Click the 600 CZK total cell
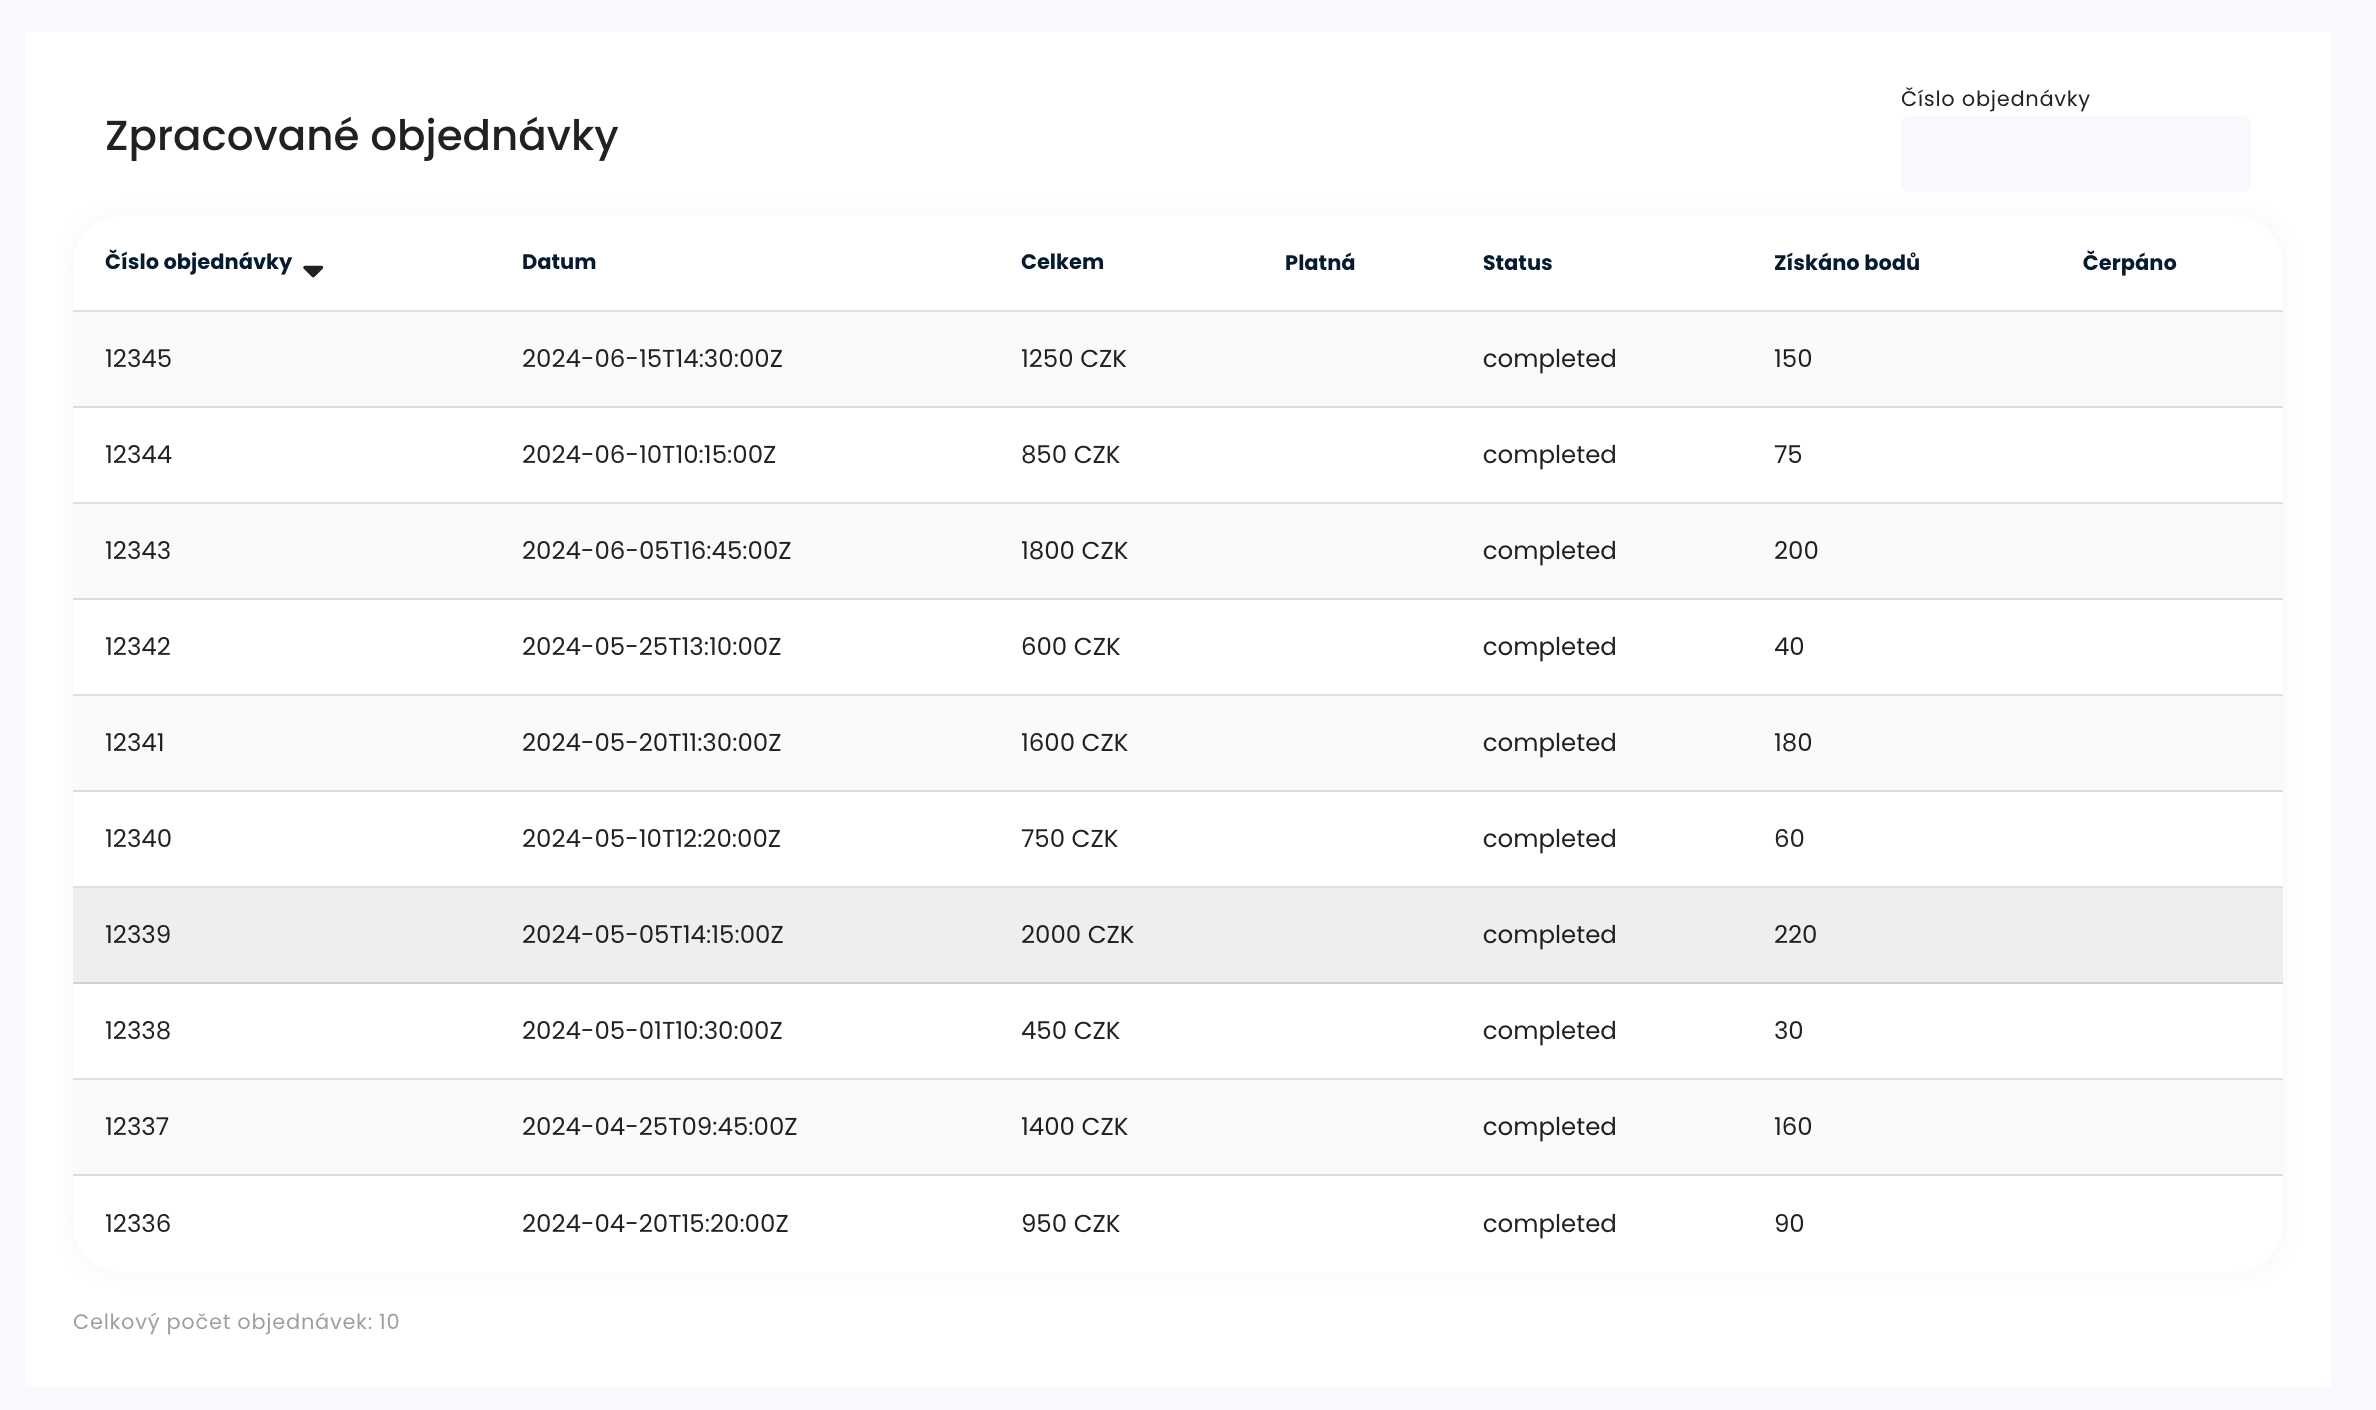 1070,647
